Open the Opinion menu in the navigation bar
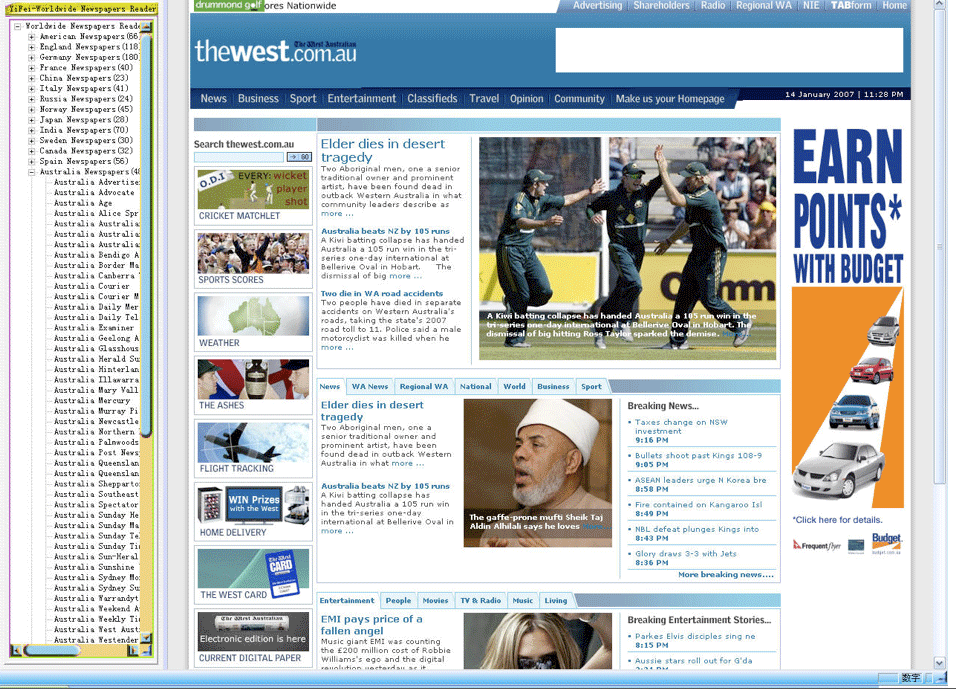 [x=526, y=99]
